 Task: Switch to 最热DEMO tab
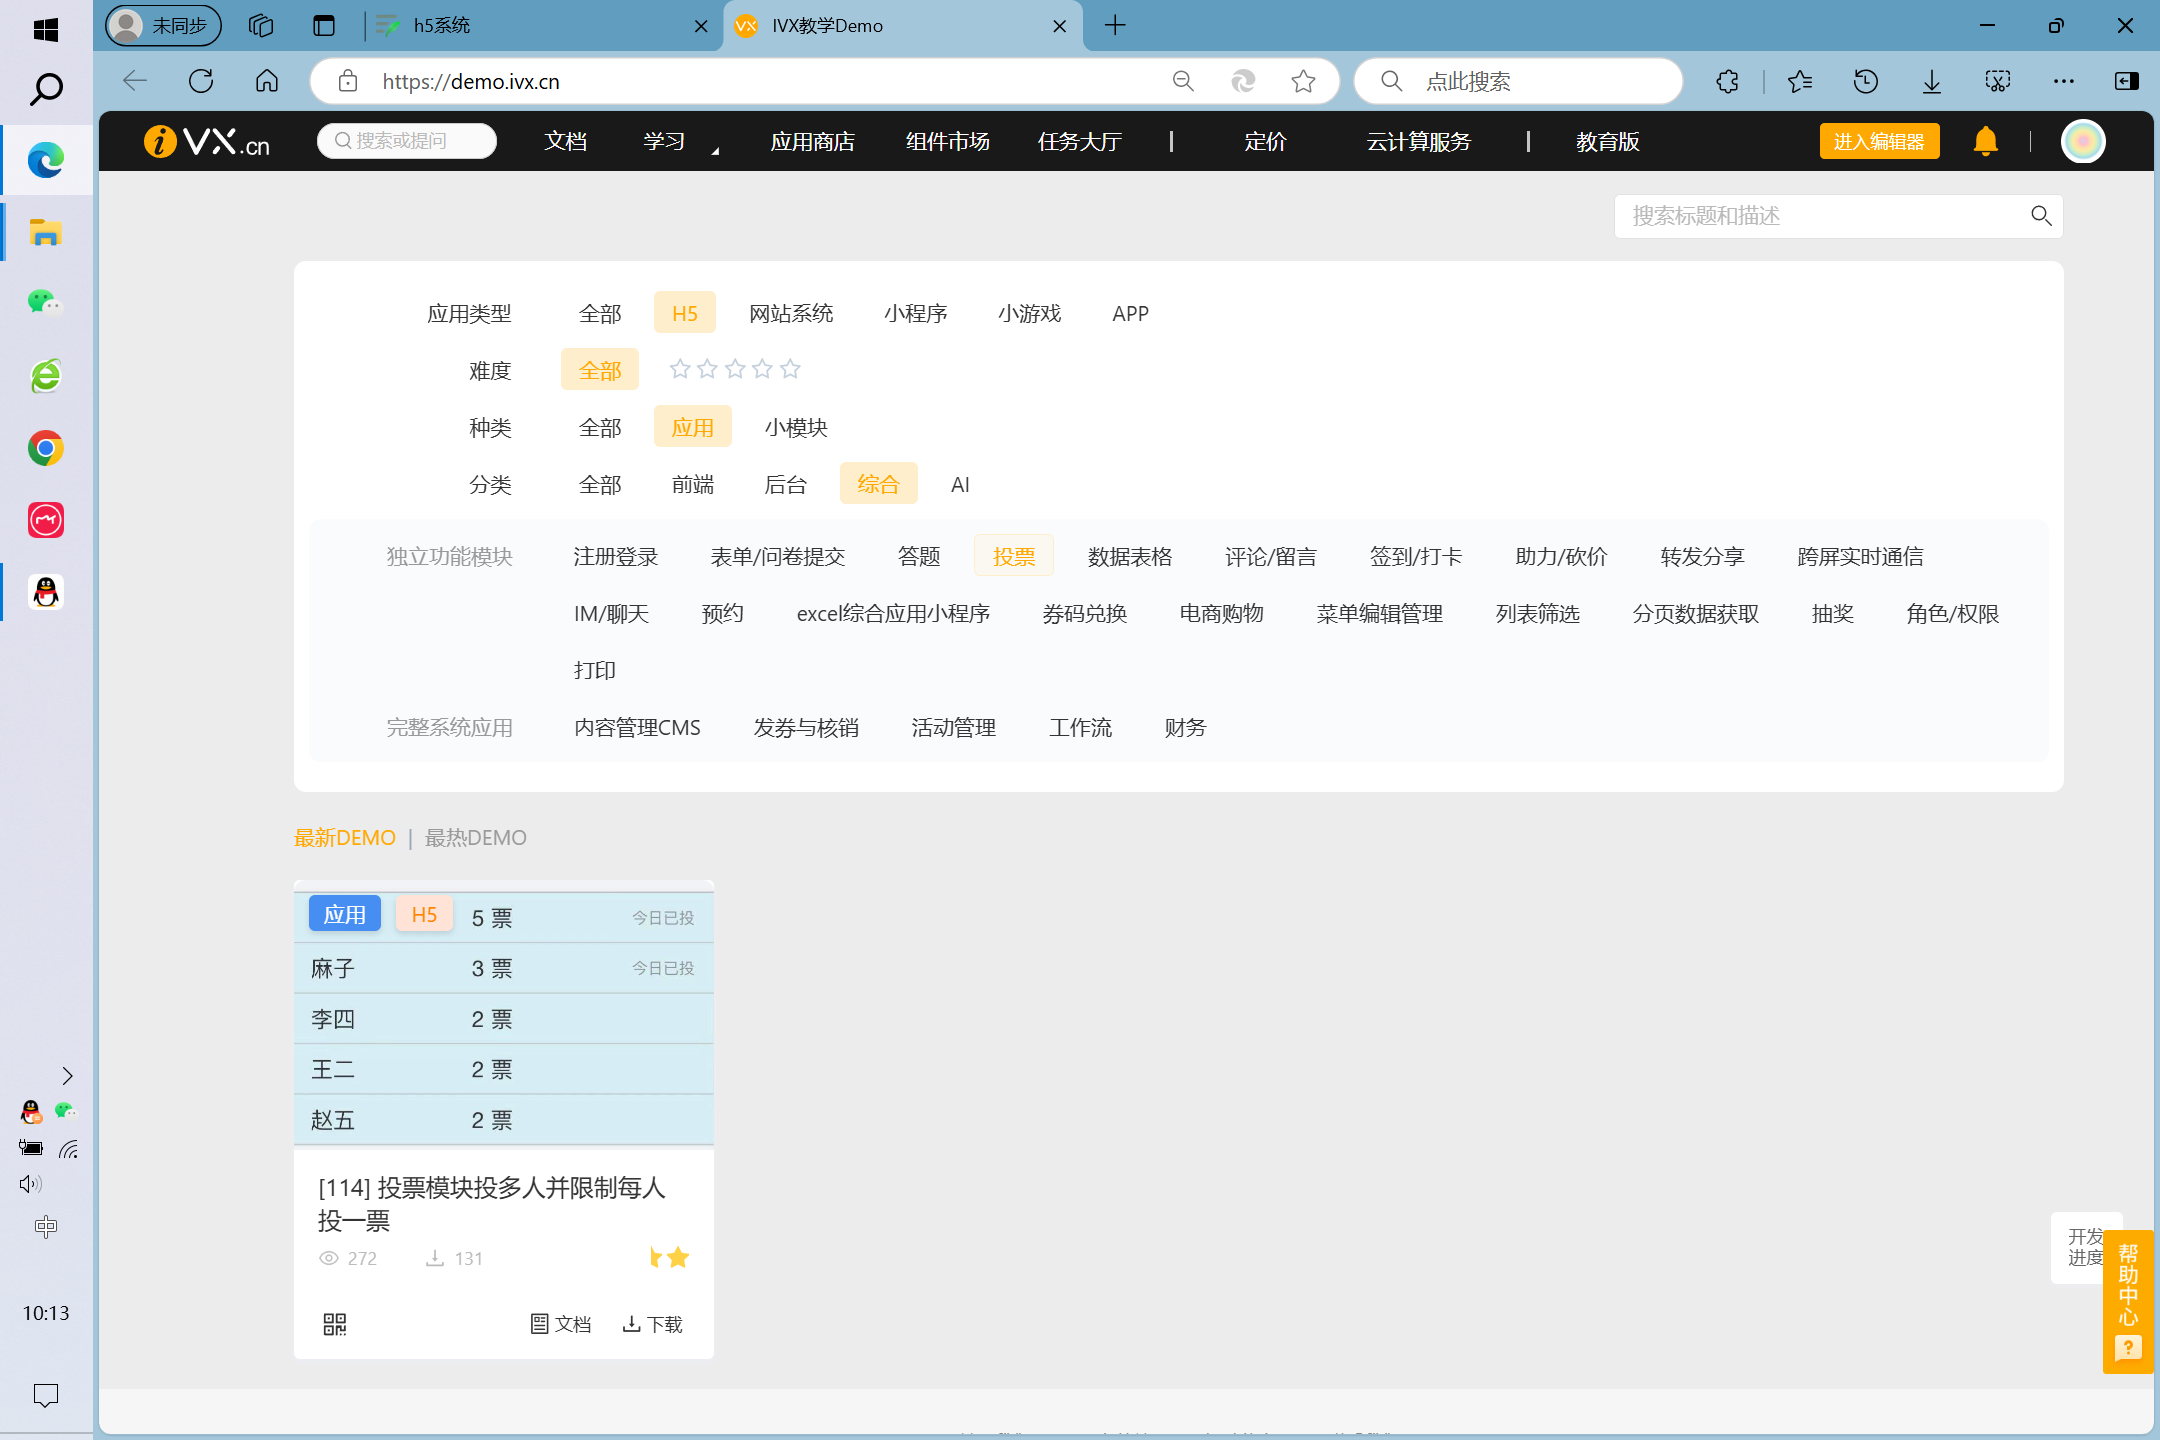point(475,837)
